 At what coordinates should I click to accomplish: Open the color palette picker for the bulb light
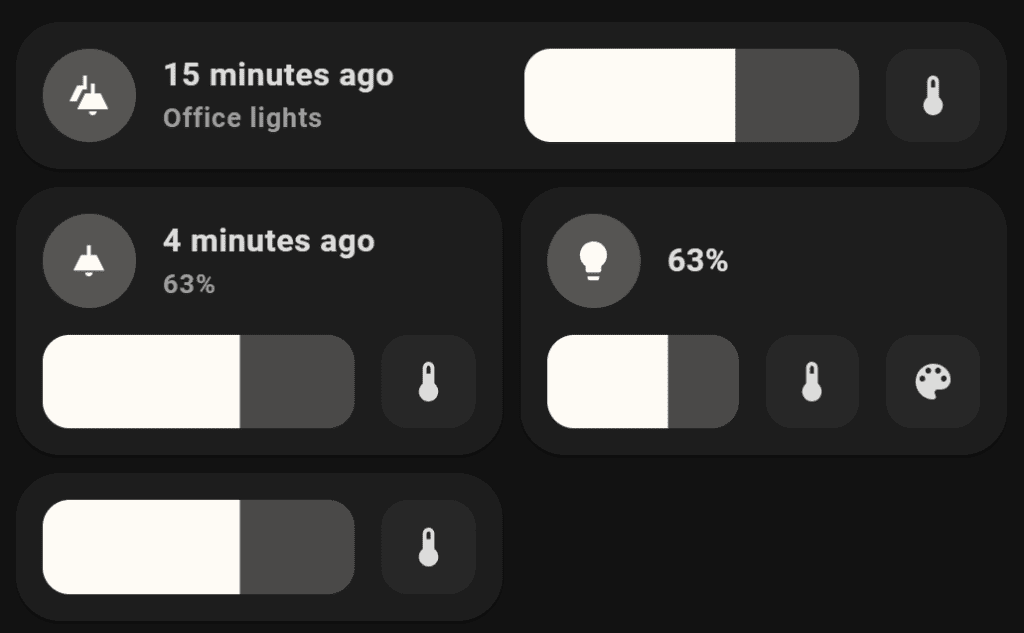[x=933, y=381]
